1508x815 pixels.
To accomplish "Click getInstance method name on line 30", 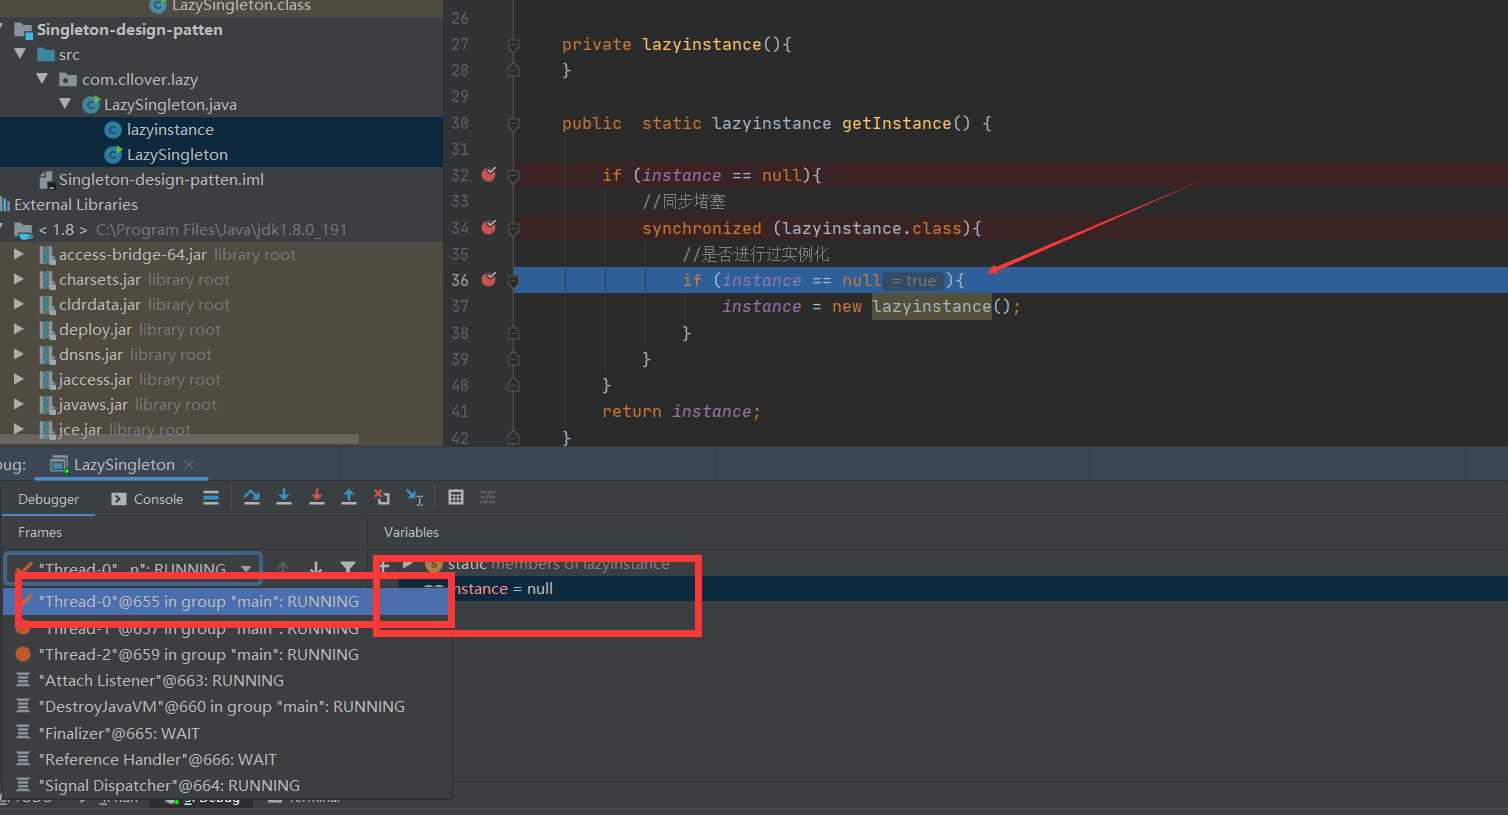I will point(896,123).
